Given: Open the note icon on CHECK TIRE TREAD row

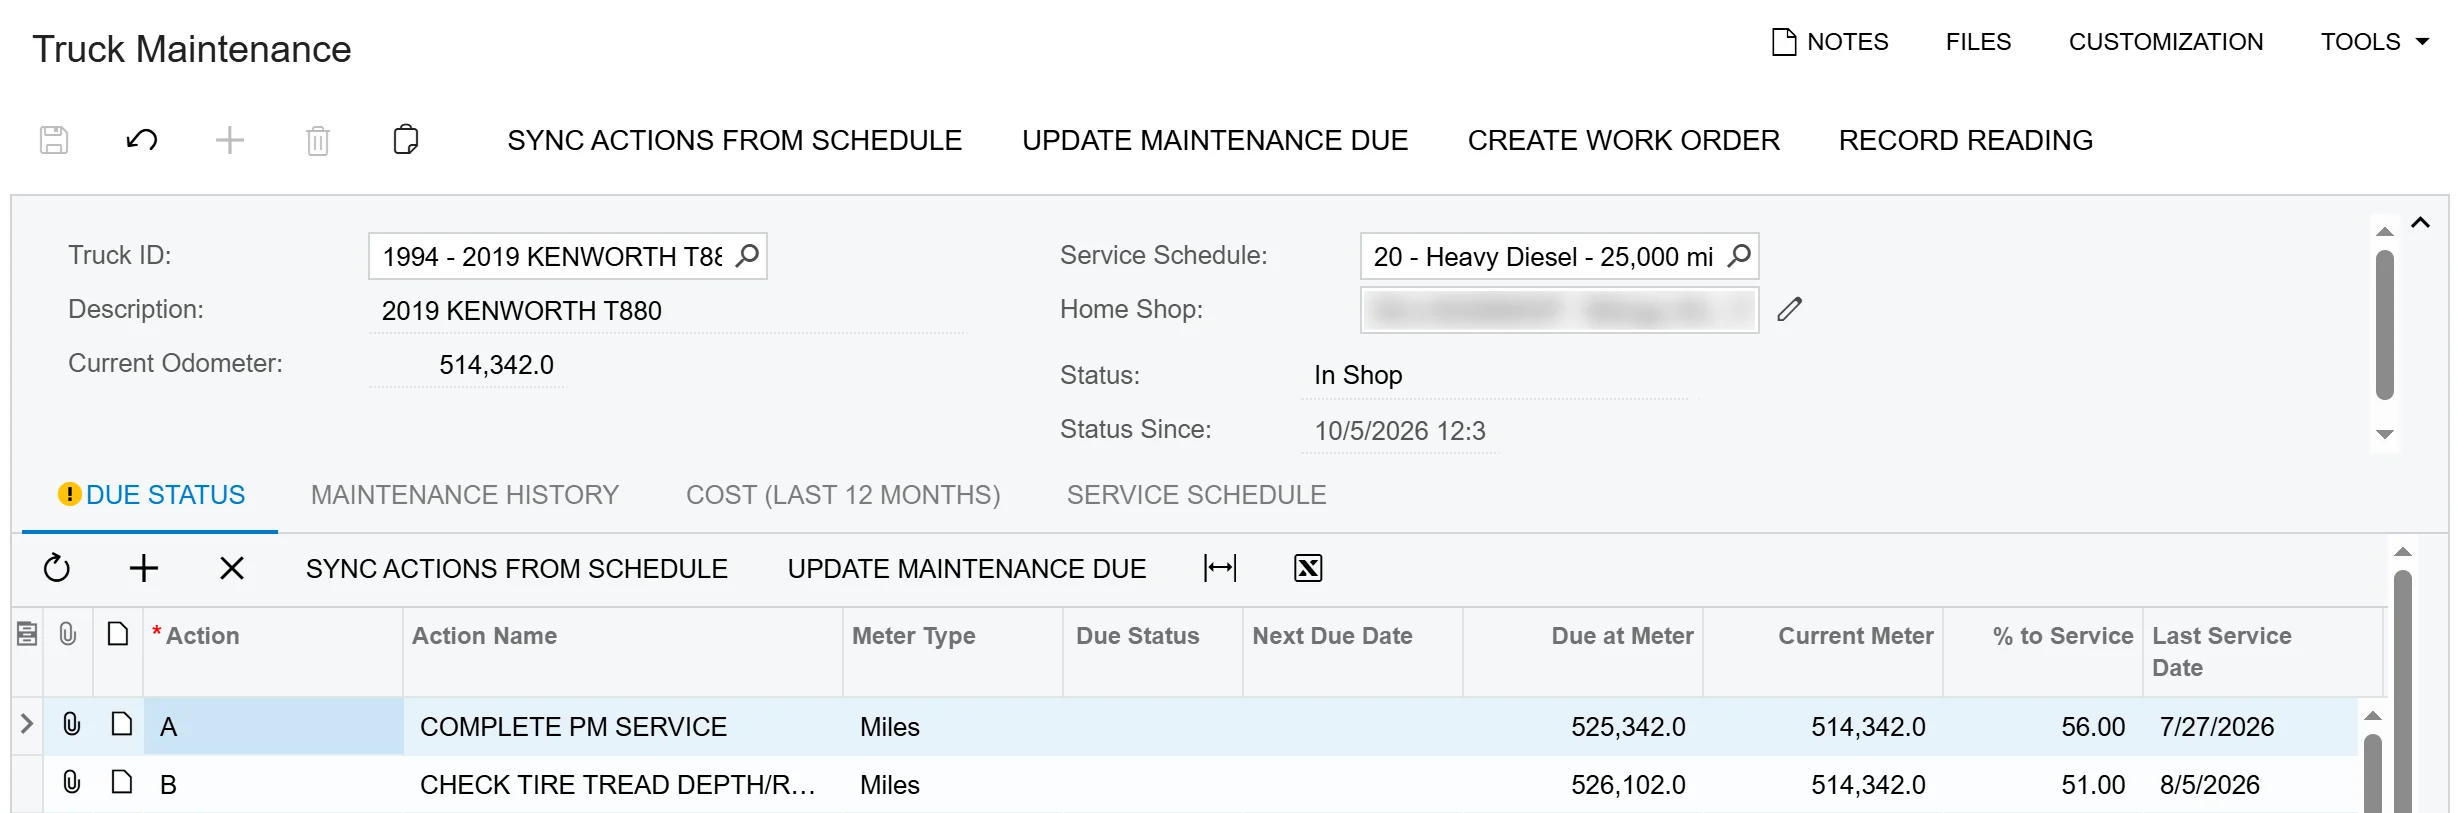Looking at the screenshot, I should pyautogui.click(x=121, y=782).
